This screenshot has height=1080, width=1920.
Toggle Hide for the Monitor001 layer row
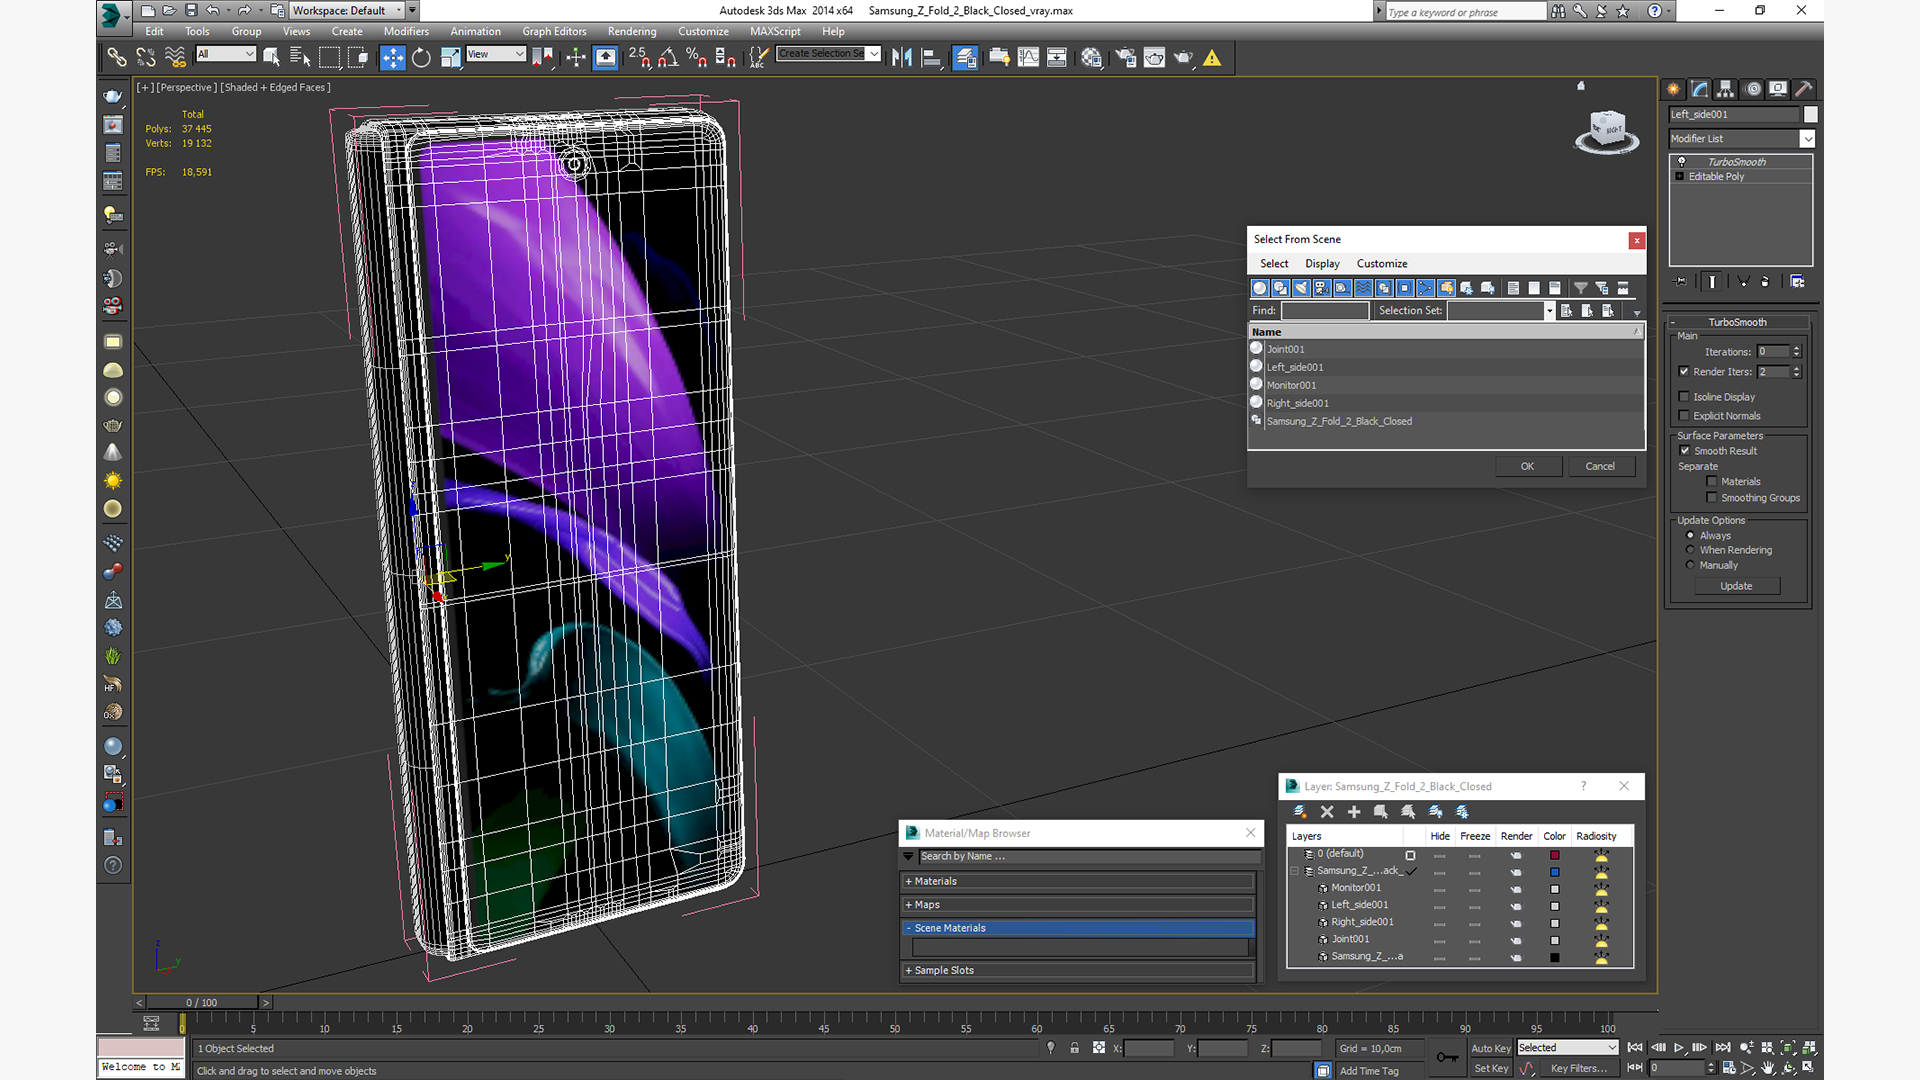pyautogui.click(x=1439, y=888)
